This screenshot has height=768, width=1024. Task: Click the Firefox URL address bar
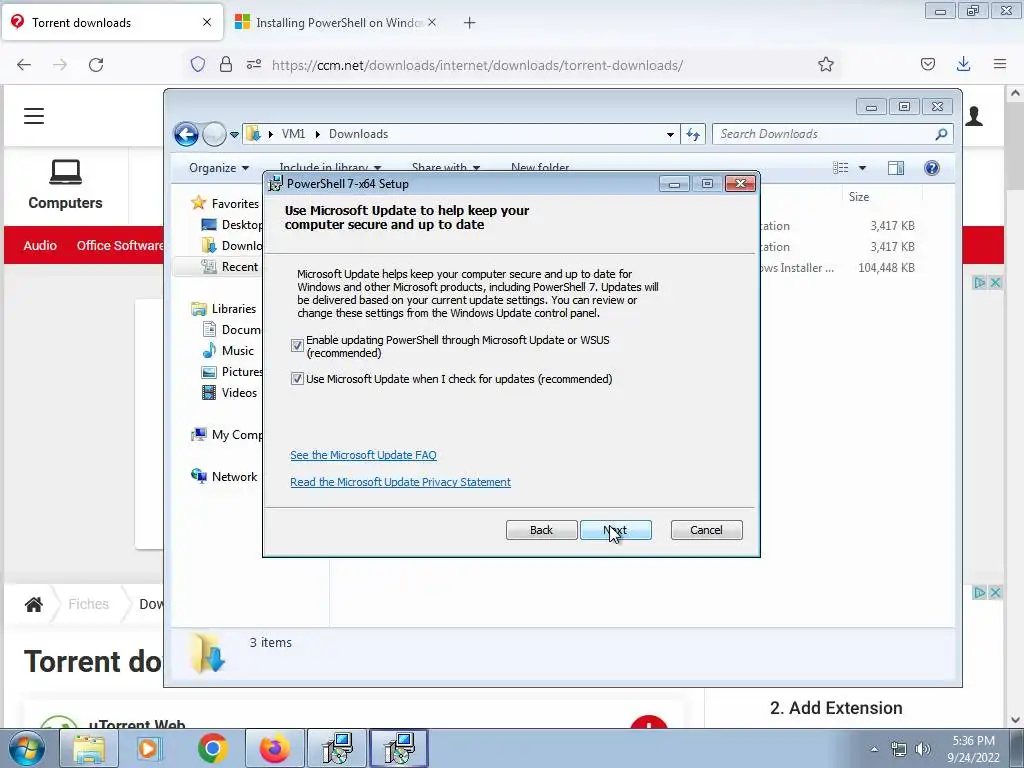pos(477,65)
